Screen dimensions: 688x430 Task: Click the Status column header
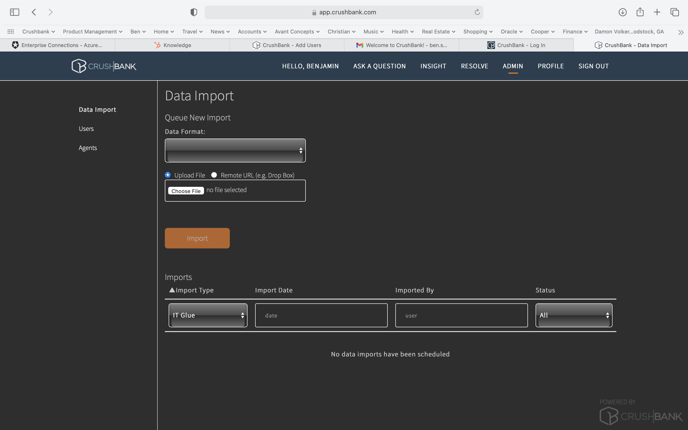pyautogui.click(x=545, y=290)
